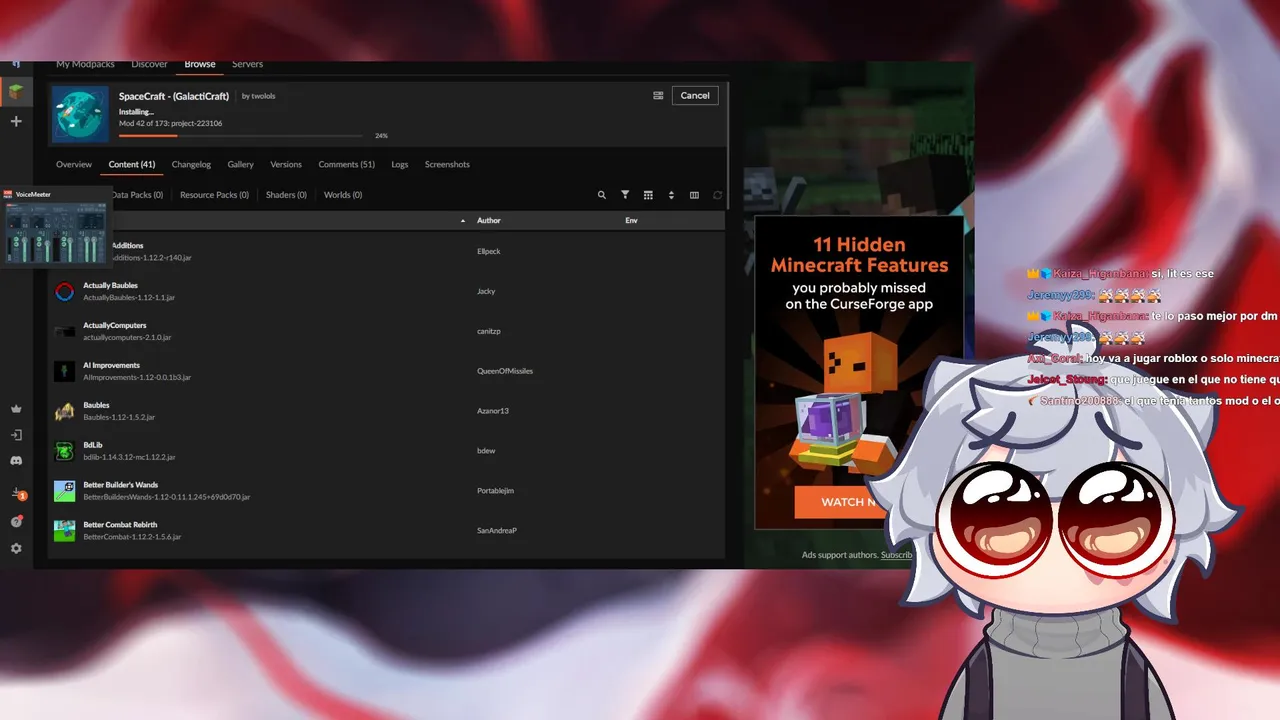This screenshot has width=1280, height=720.
Task: Click the Env column header
Action: coord(631,220)
